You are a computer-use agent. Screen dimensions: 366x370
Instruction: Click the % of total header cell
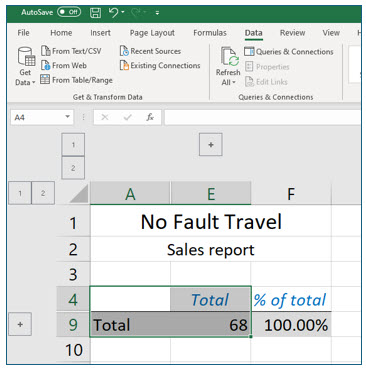pyautogui.click(x=291, y=299)
